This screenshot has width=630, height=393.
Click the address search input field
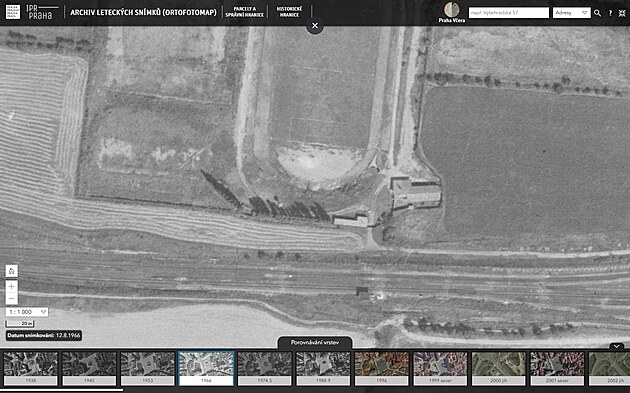[509, 13]
